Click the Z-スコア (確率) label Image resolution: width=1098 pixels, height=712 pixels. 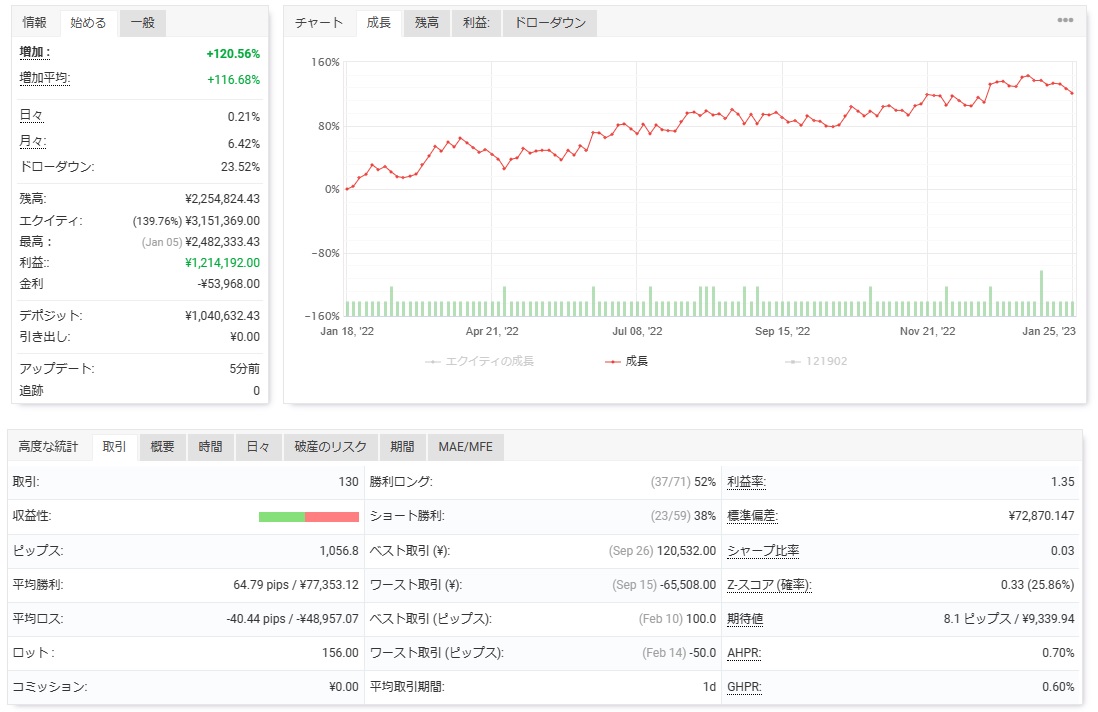(770, 585)
